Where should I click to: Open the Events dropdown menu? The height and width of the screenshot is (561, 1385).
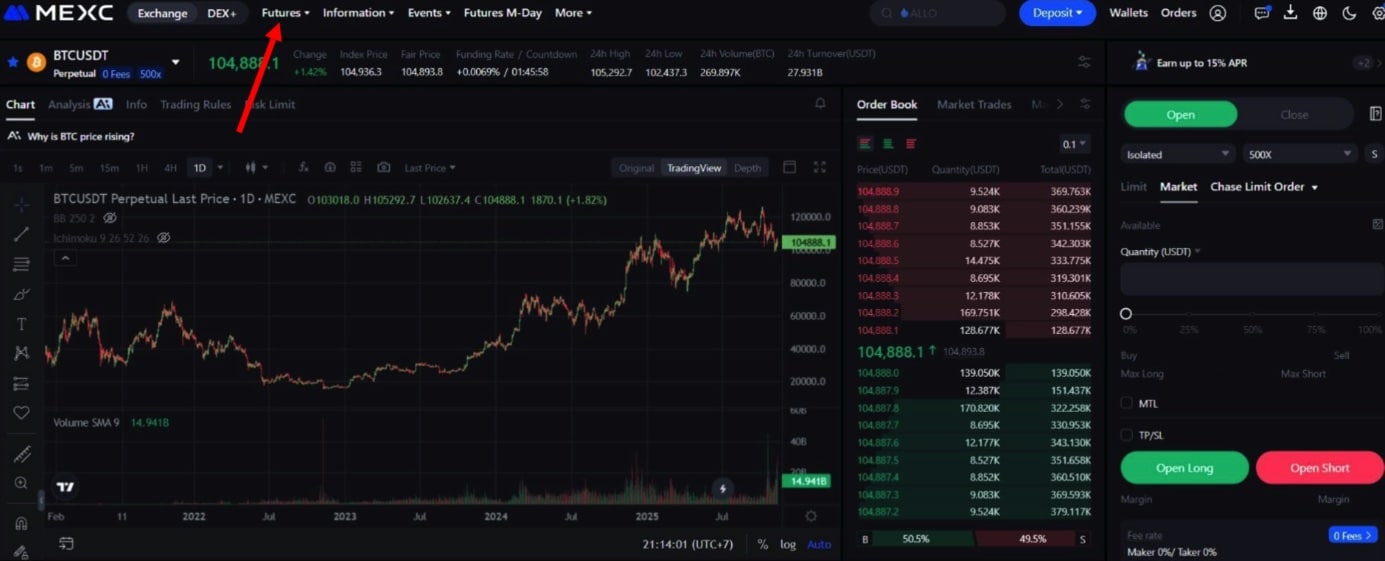[x=429, y=13]
